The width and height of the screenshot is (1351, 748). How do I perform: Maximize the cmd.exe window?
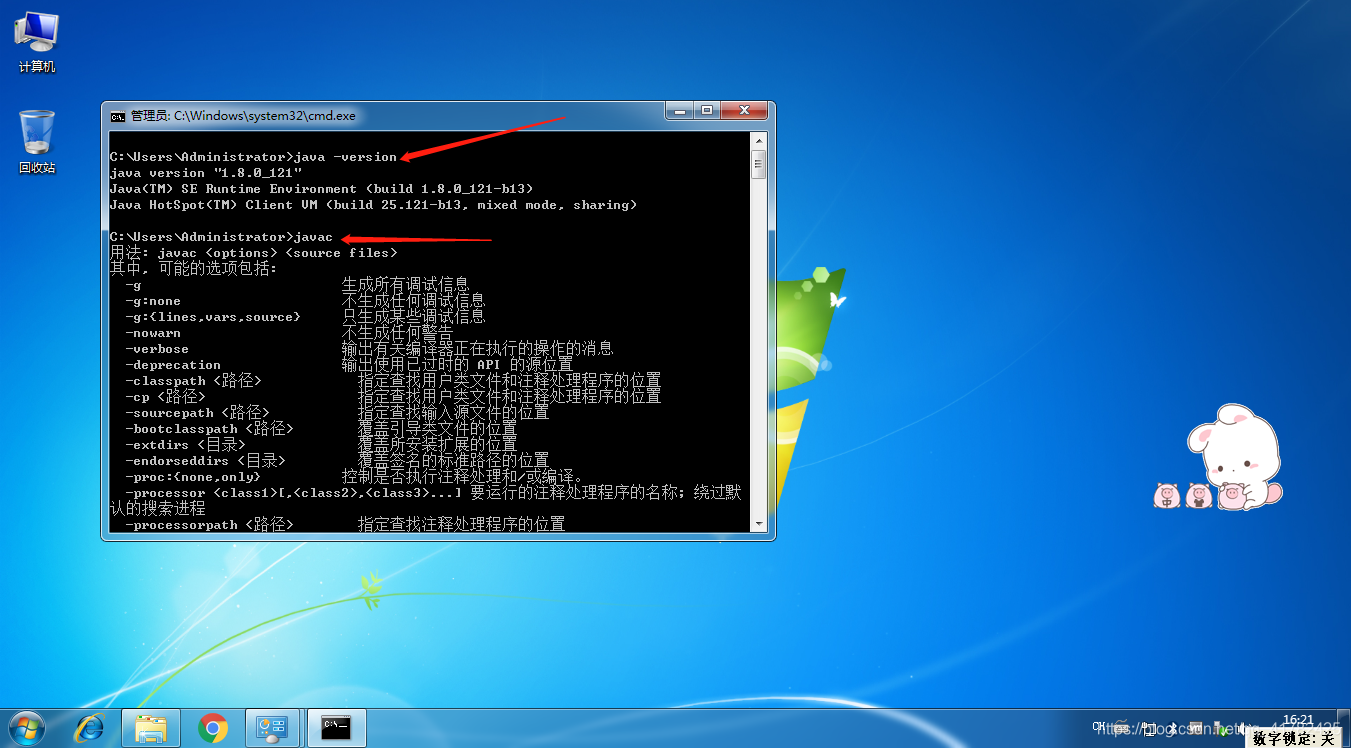706,110
